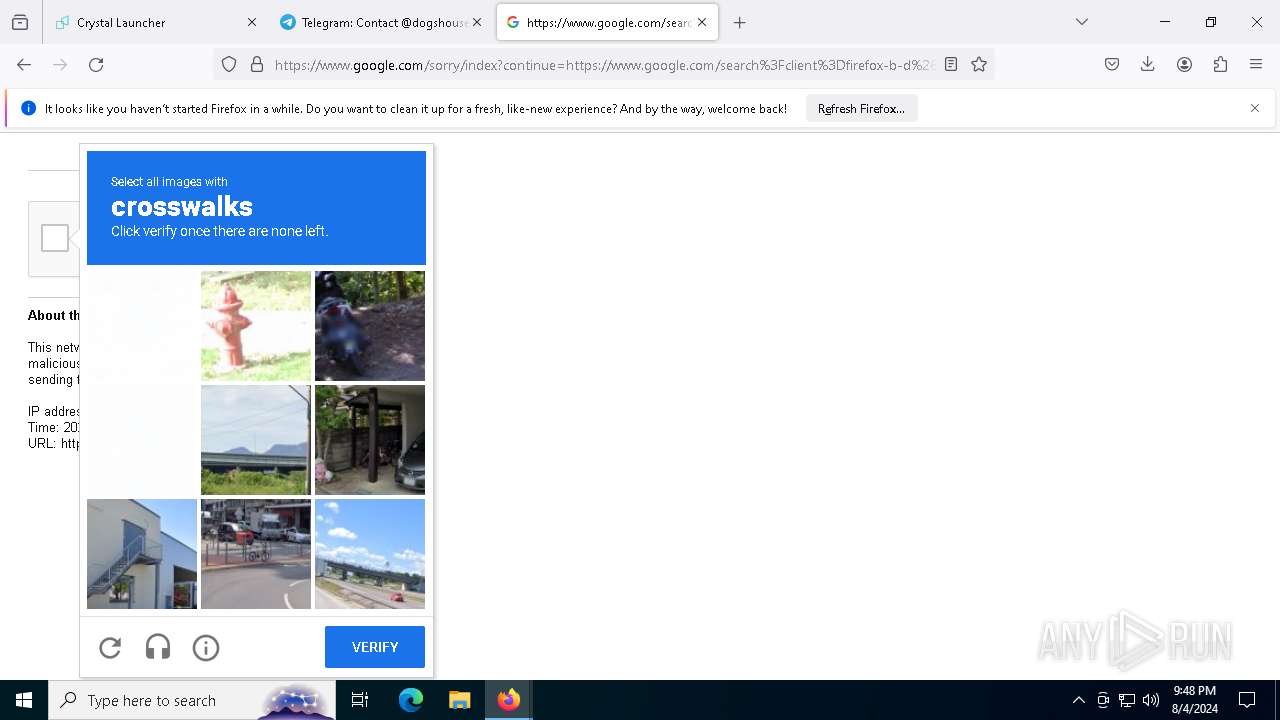Check the I'm not a robot checkbox
1280x720 pixels.
coord(55,238)
